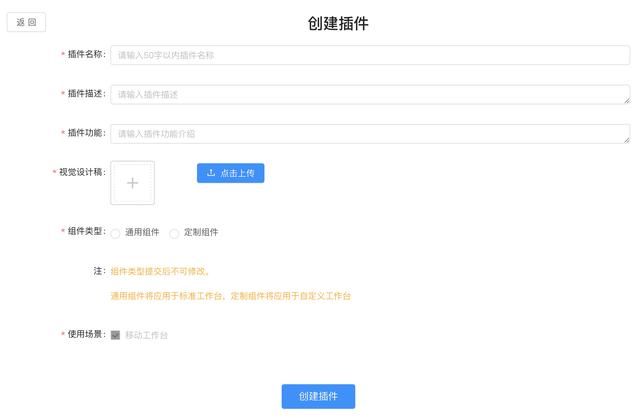Toggle the 移动工作台 checkbox
This screenshot has height=418, width=640.
115,335
